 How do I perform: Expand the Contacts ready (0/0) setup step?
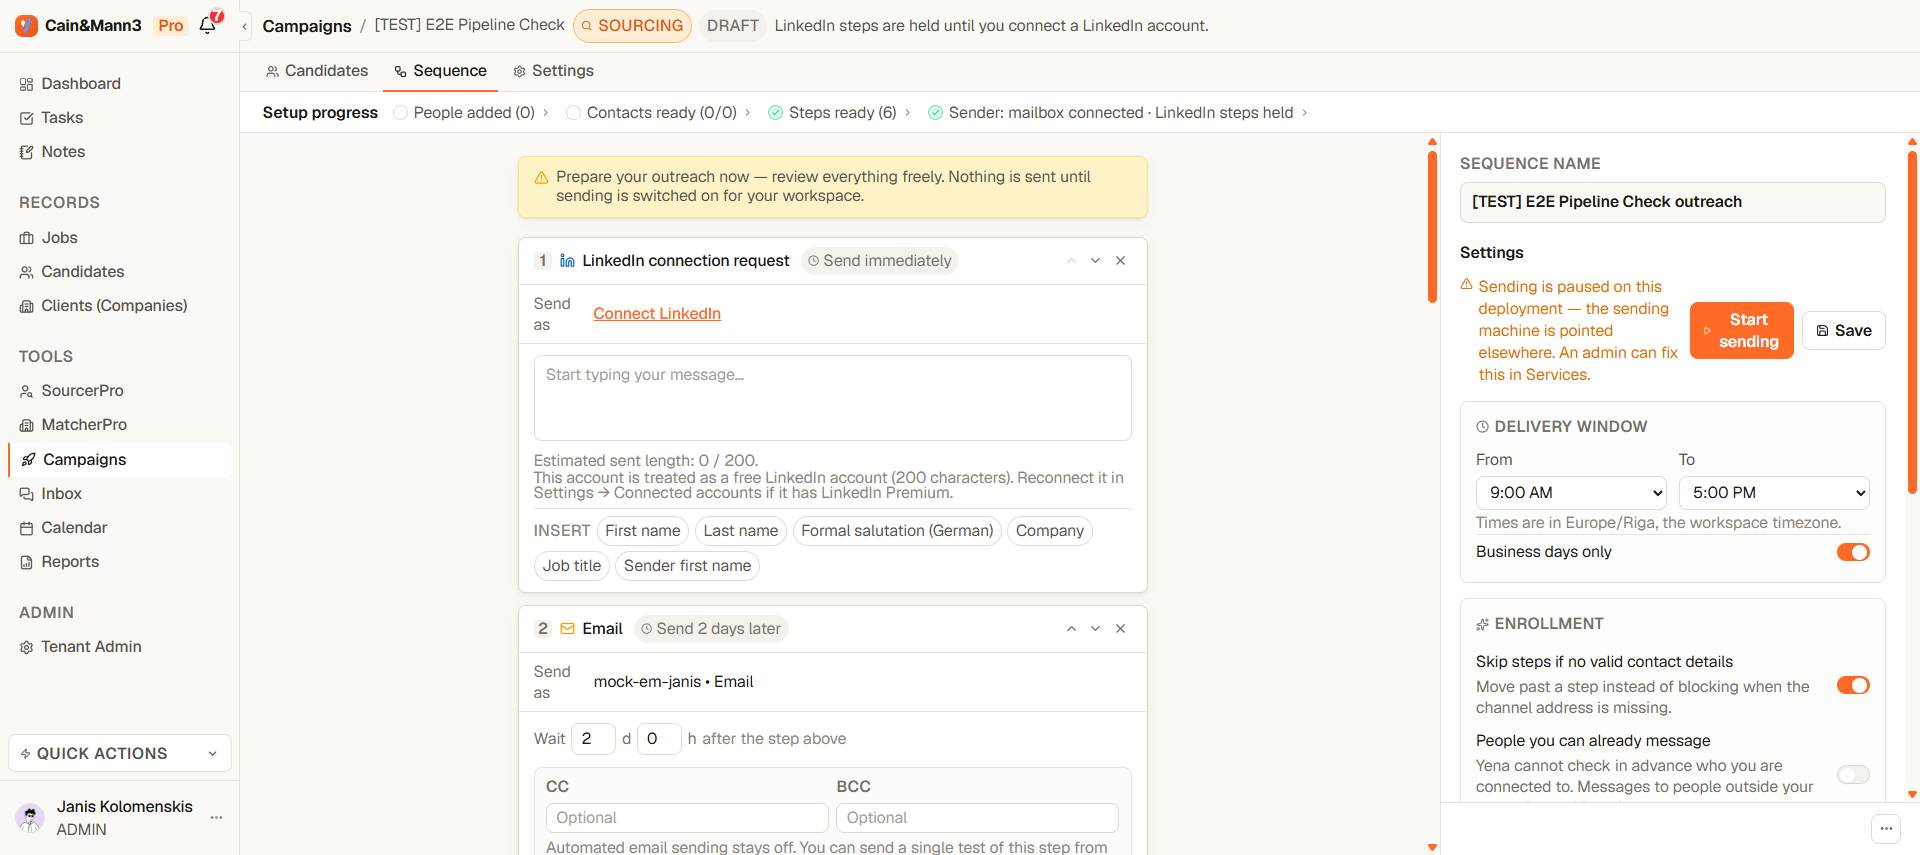point(659,113)
